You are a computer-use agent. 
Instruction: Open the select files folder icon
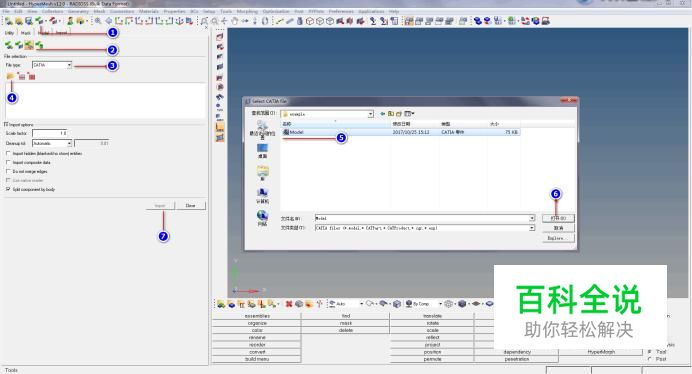pyautogui.click(x=11, y=77)
